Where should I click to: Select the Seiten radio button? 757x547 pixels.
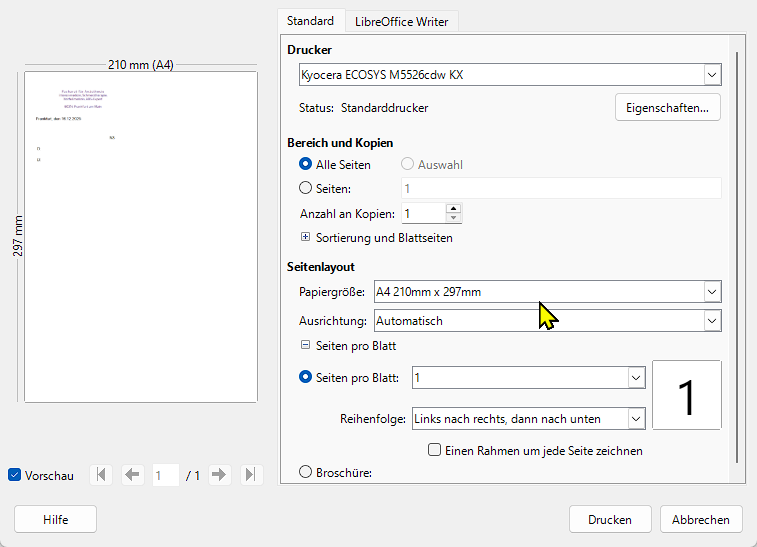point(306,187)
